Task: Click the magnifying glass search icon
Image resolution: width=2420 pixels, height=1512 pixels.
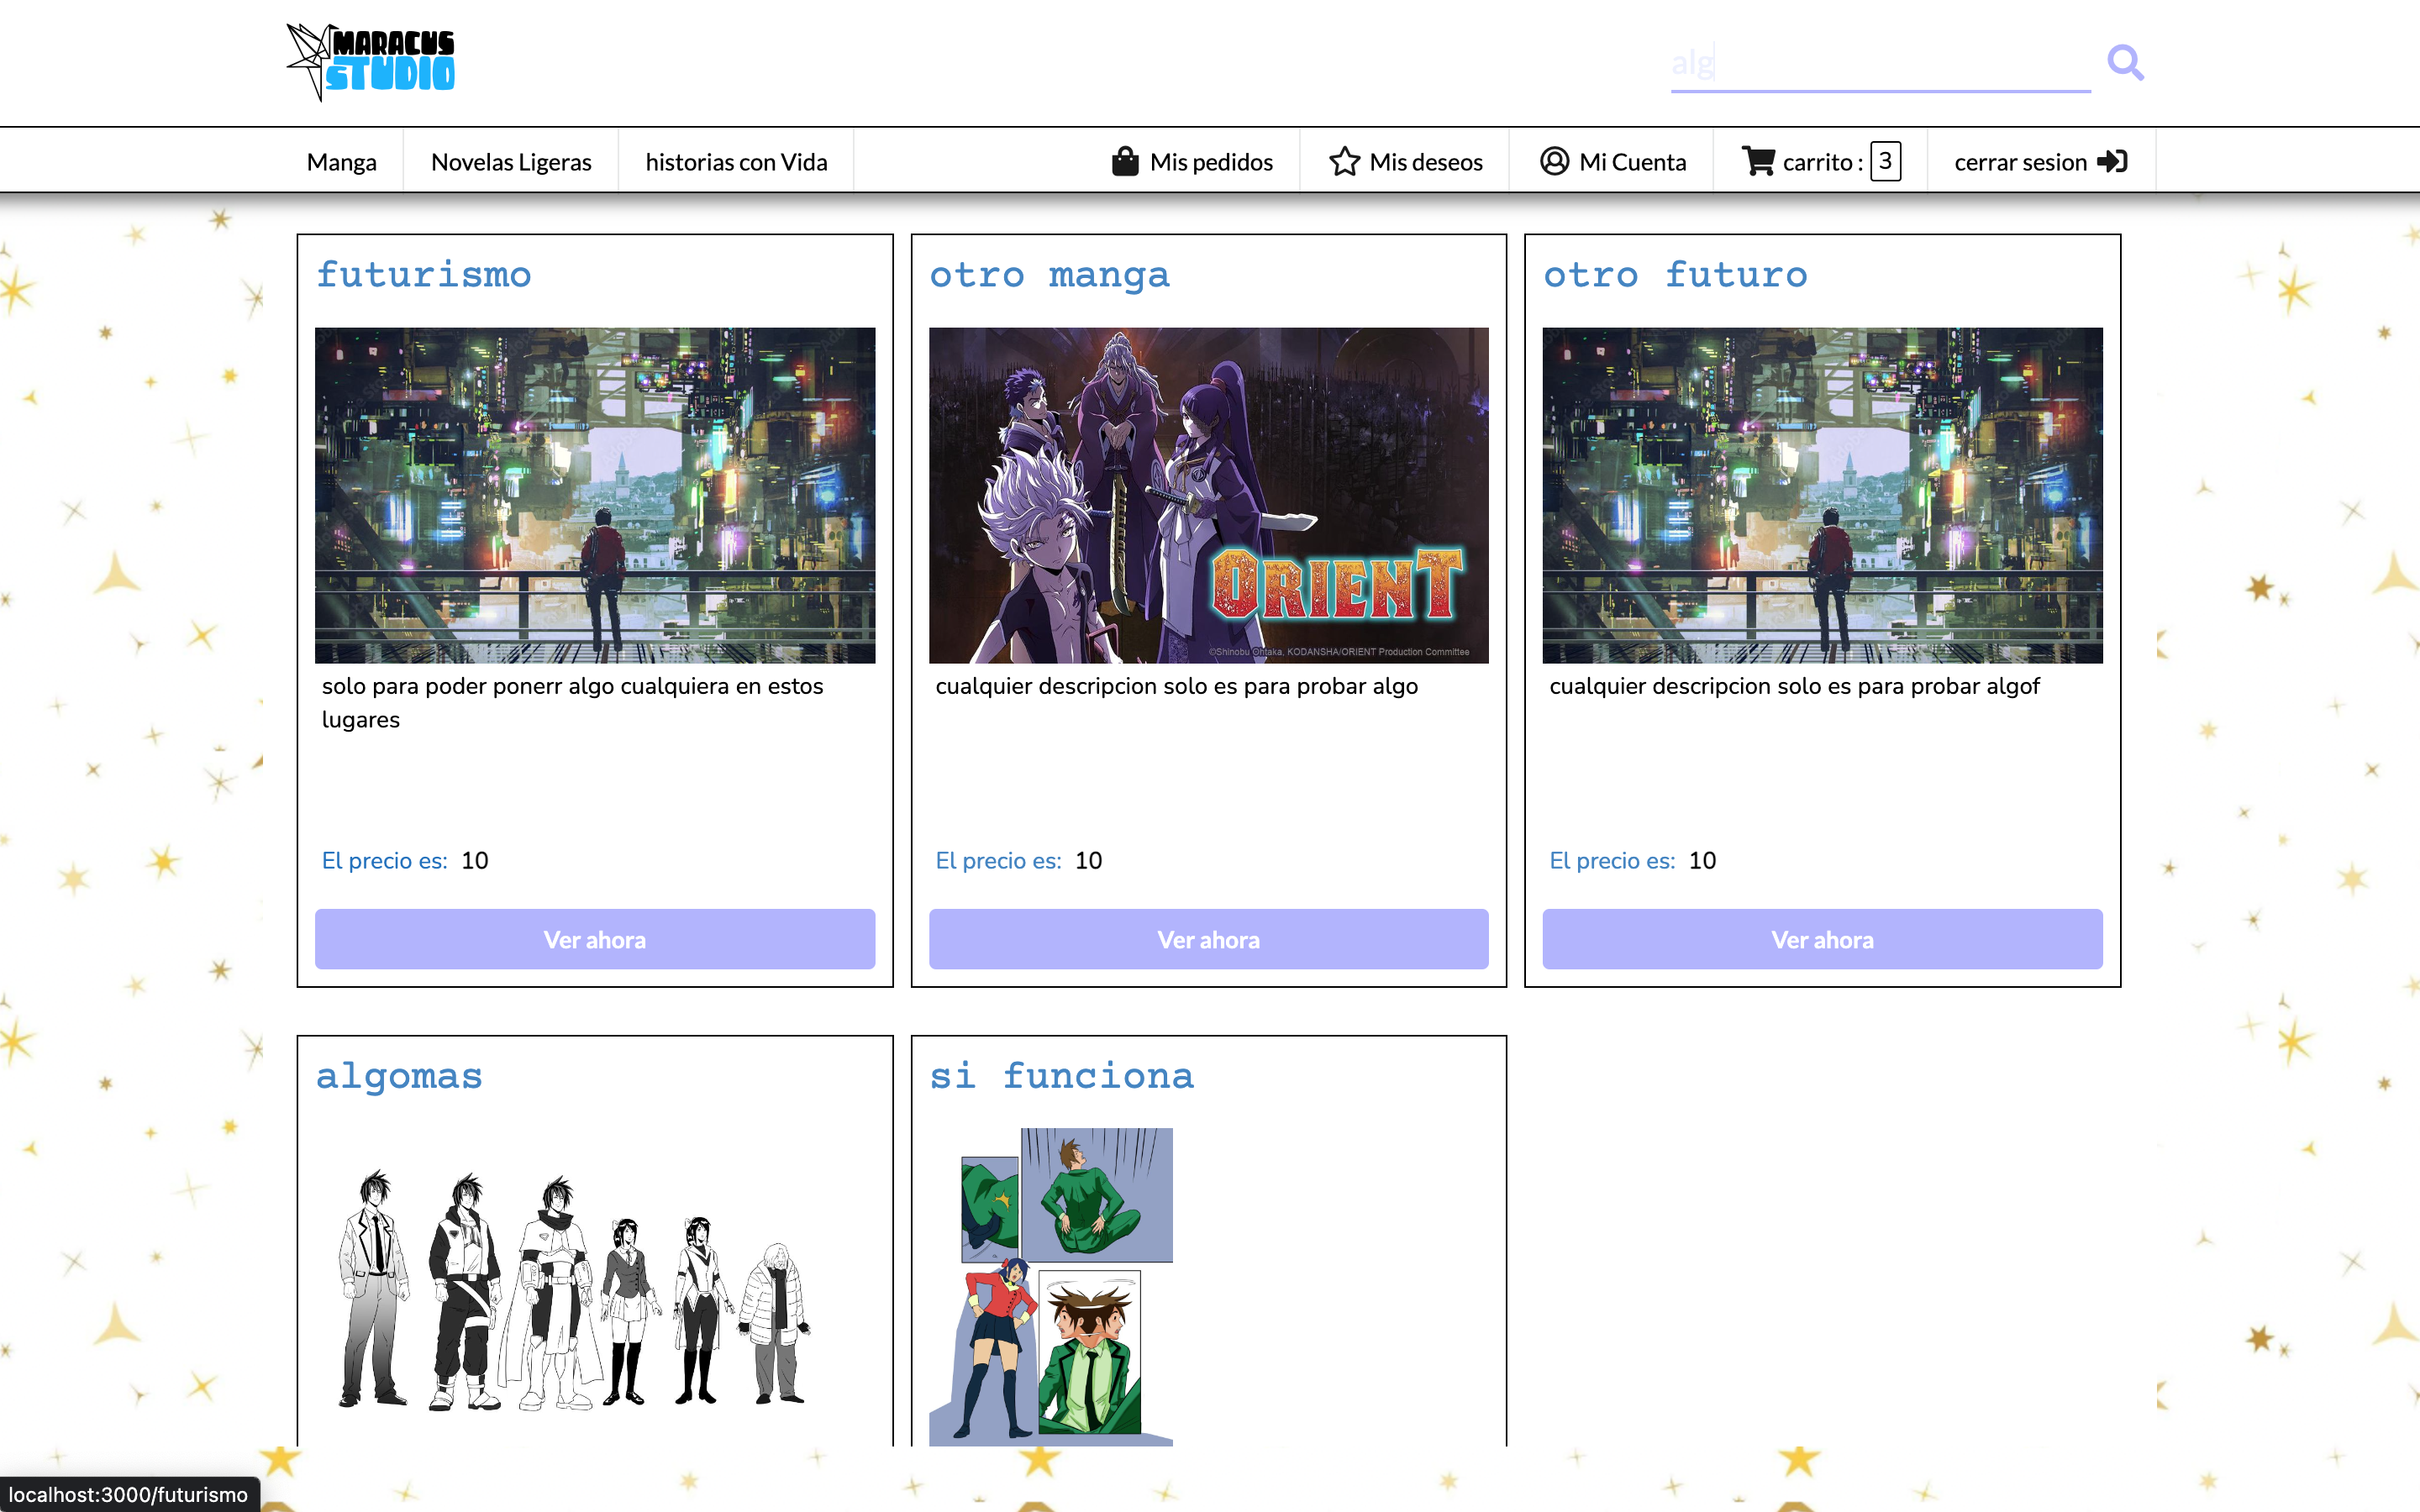Action: click(x=2124, y=62)
